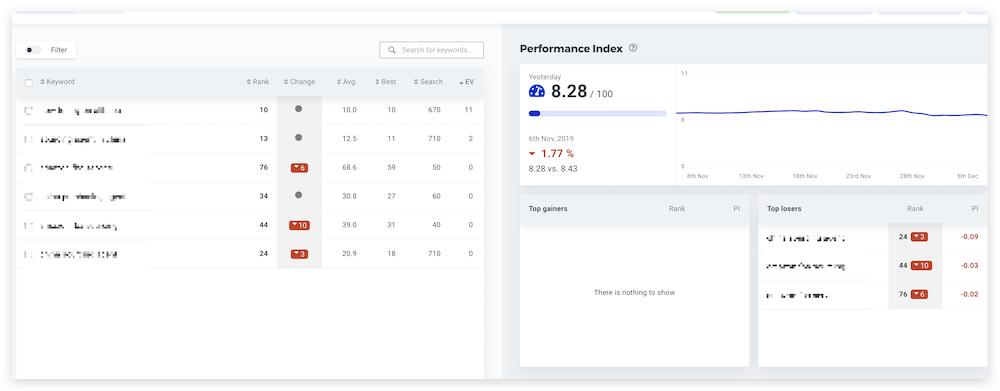Viewport: 1000px width, 391px height.
Task: Click red down-3 change badge in keyword table
Action: [x=299, y=254]
